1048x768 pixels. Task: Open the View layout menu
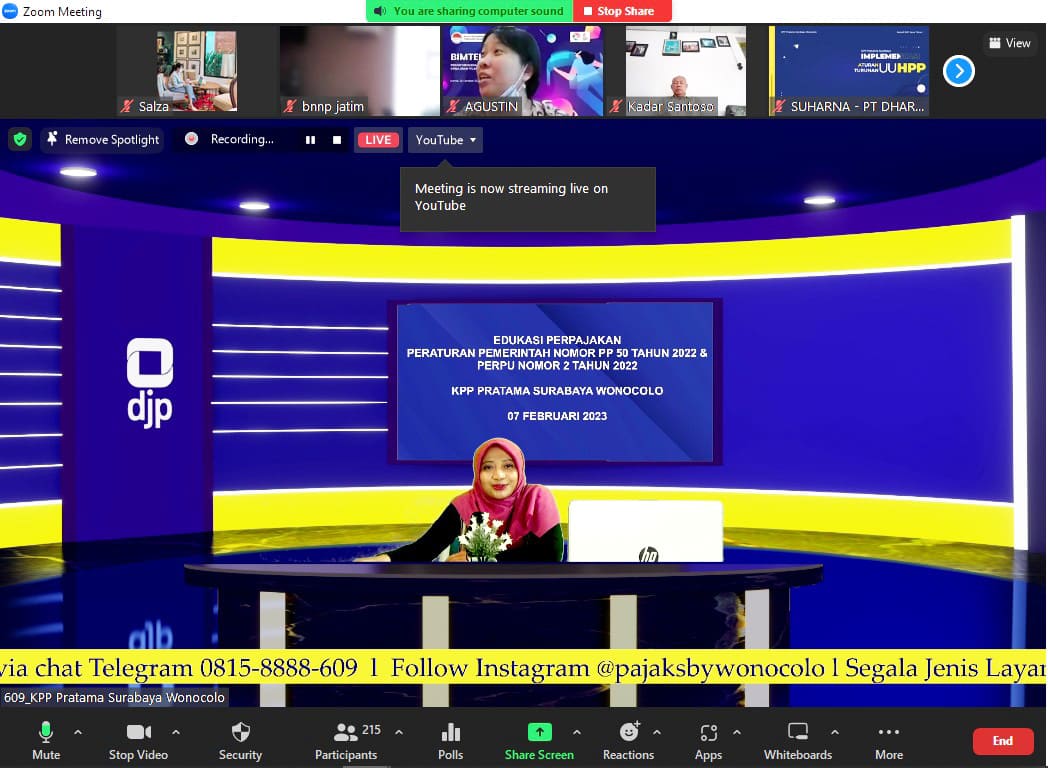1008,43
